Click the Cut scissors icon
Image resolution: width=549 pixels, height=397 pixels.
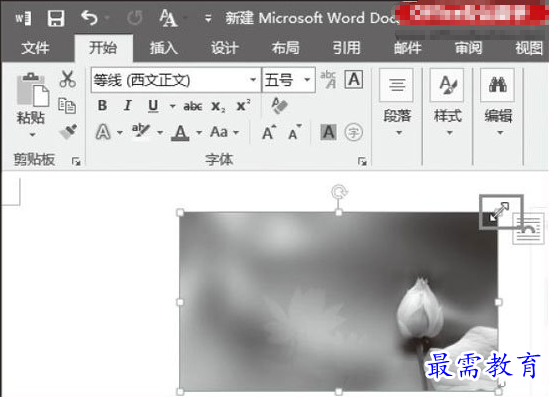[x=68, y=79]
